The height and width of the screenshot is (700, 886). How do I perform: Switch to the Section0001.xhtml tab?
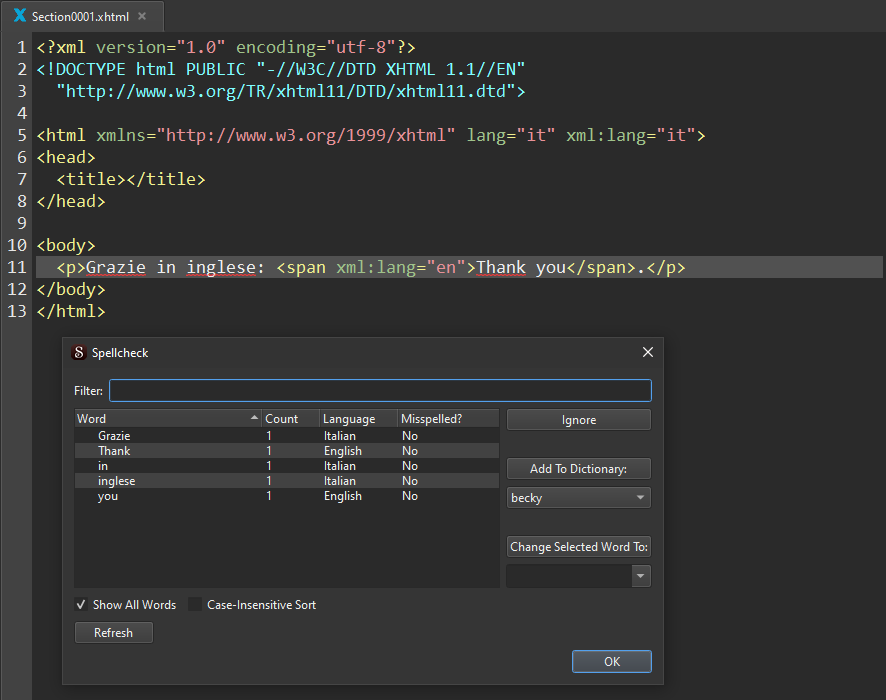point(80,17)
